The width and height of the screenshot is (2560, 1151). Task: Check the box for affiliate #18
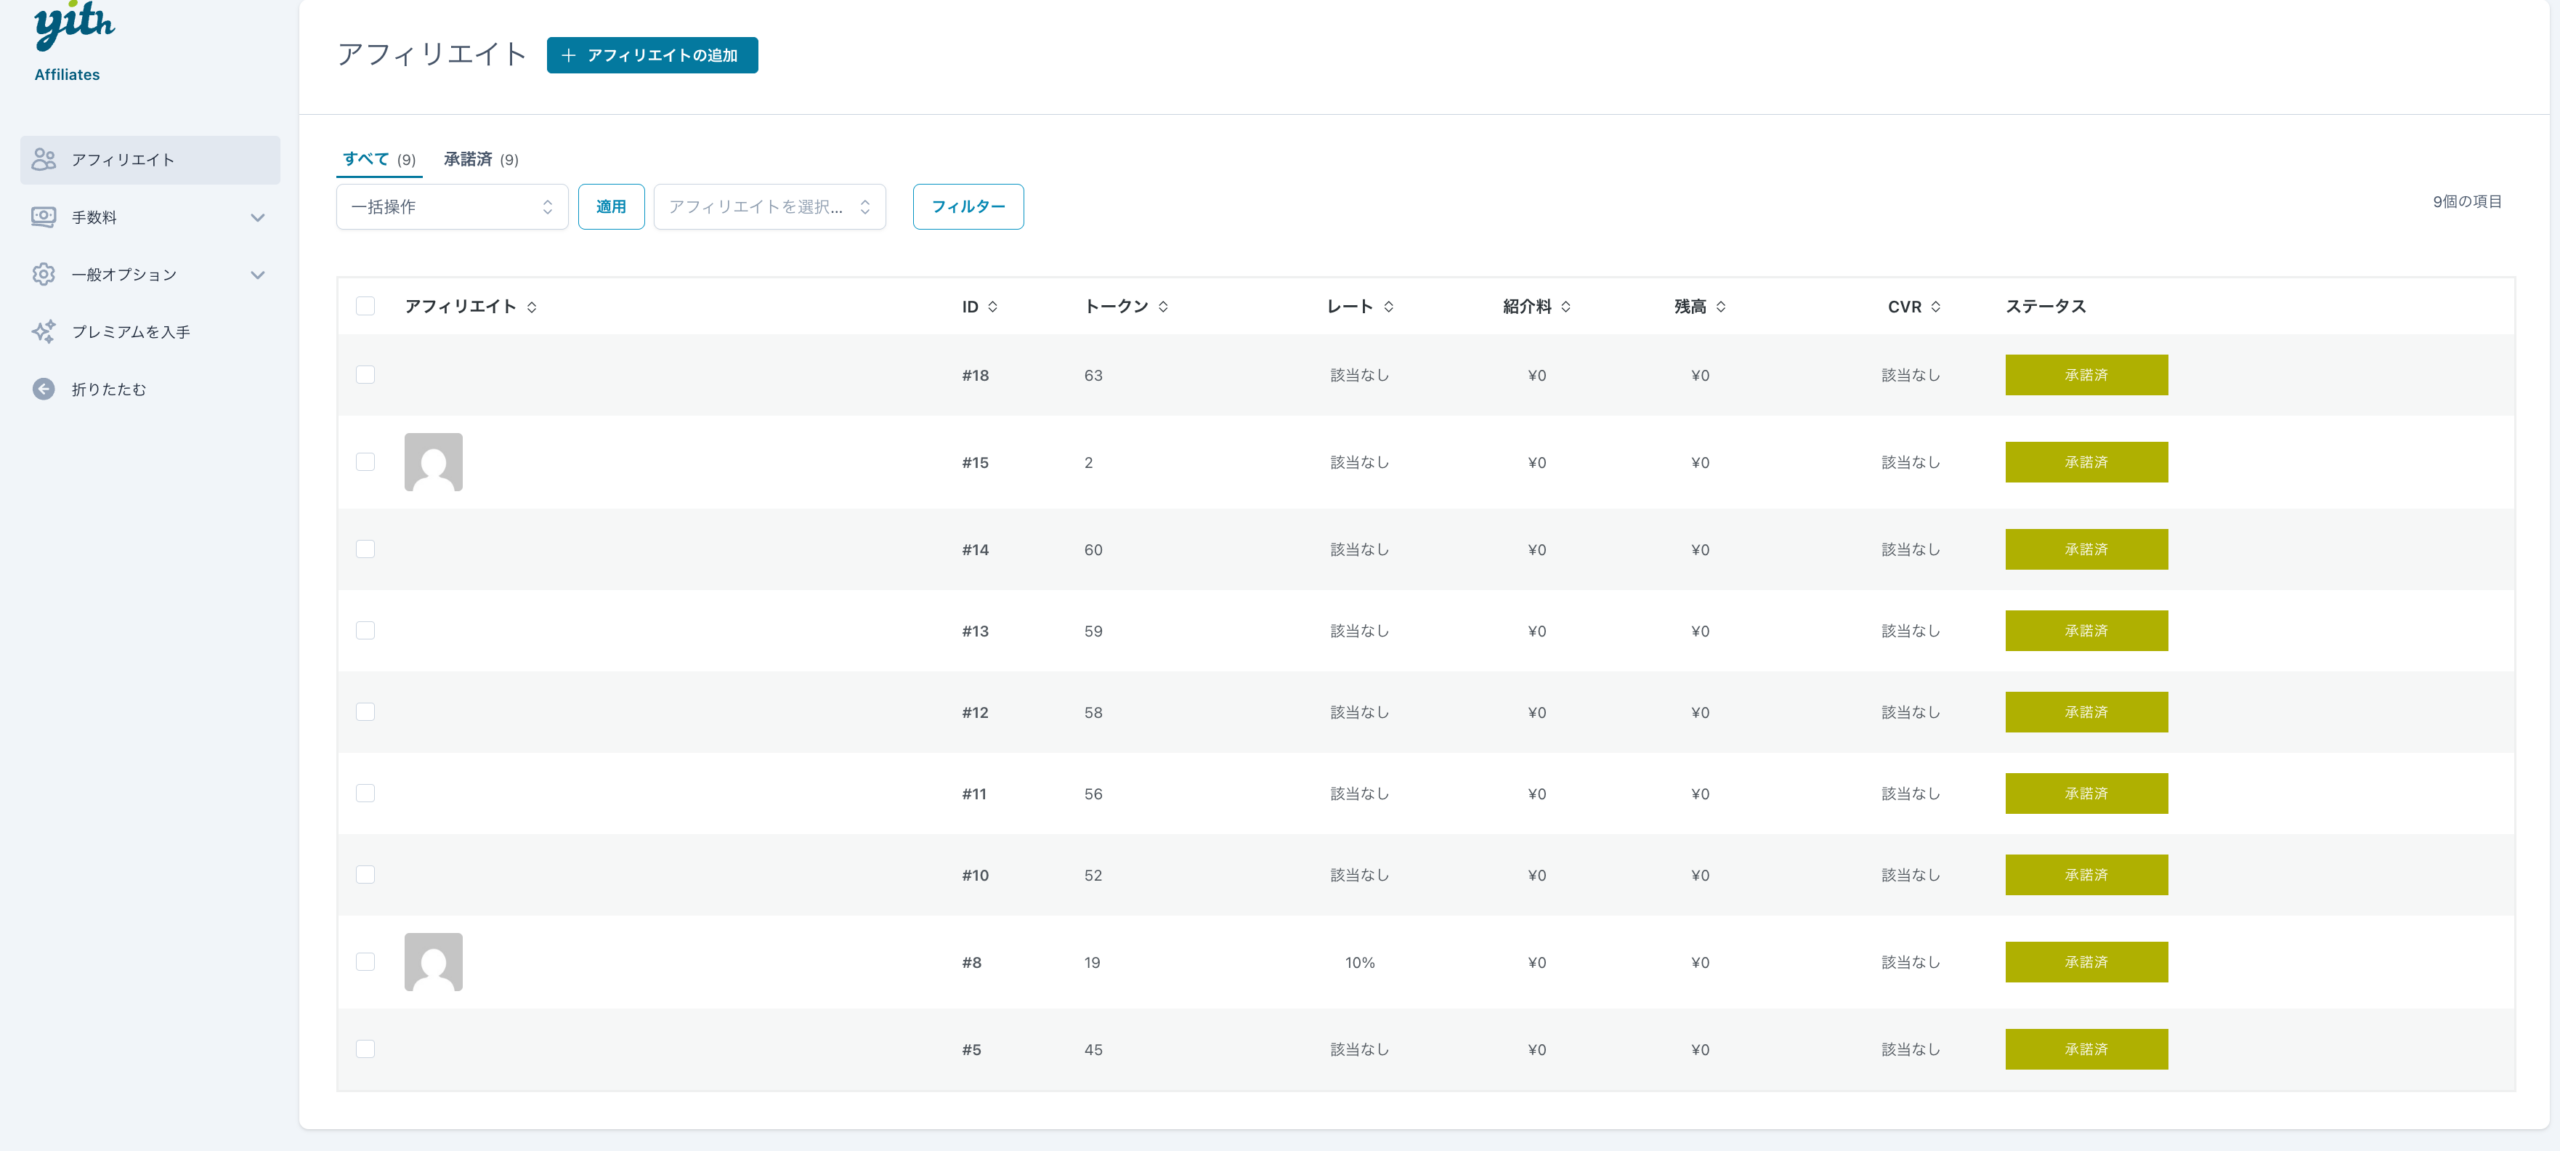click(365, 375)
